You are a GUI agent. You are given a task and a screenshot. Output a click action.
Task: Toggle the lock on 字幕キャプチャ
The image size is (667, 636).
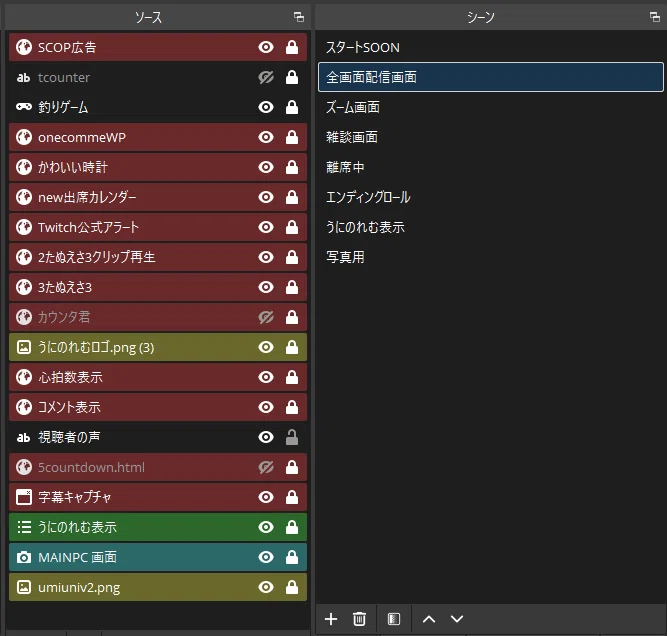coord(292,497)
